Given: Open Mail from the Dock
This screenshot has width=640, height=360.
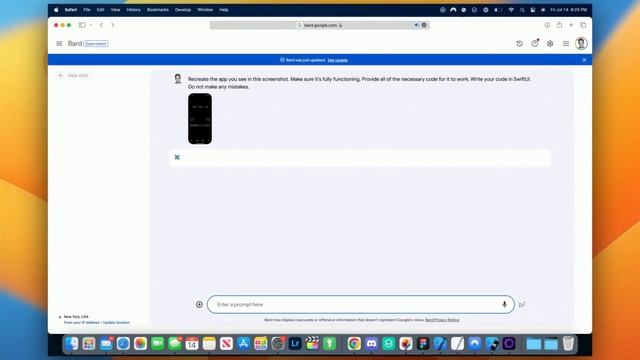Looking at the screenshot, I should [x=106, y=344].
